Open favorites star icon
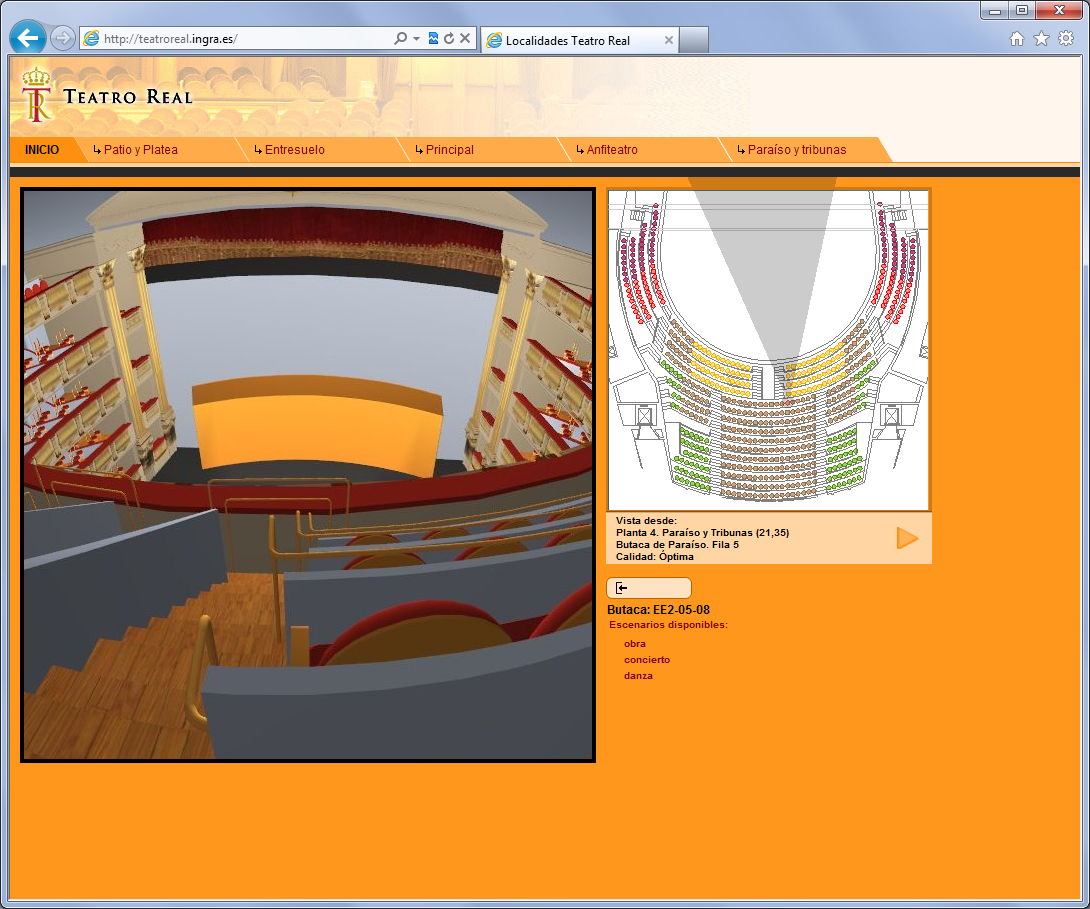 tap(1041, 39)
